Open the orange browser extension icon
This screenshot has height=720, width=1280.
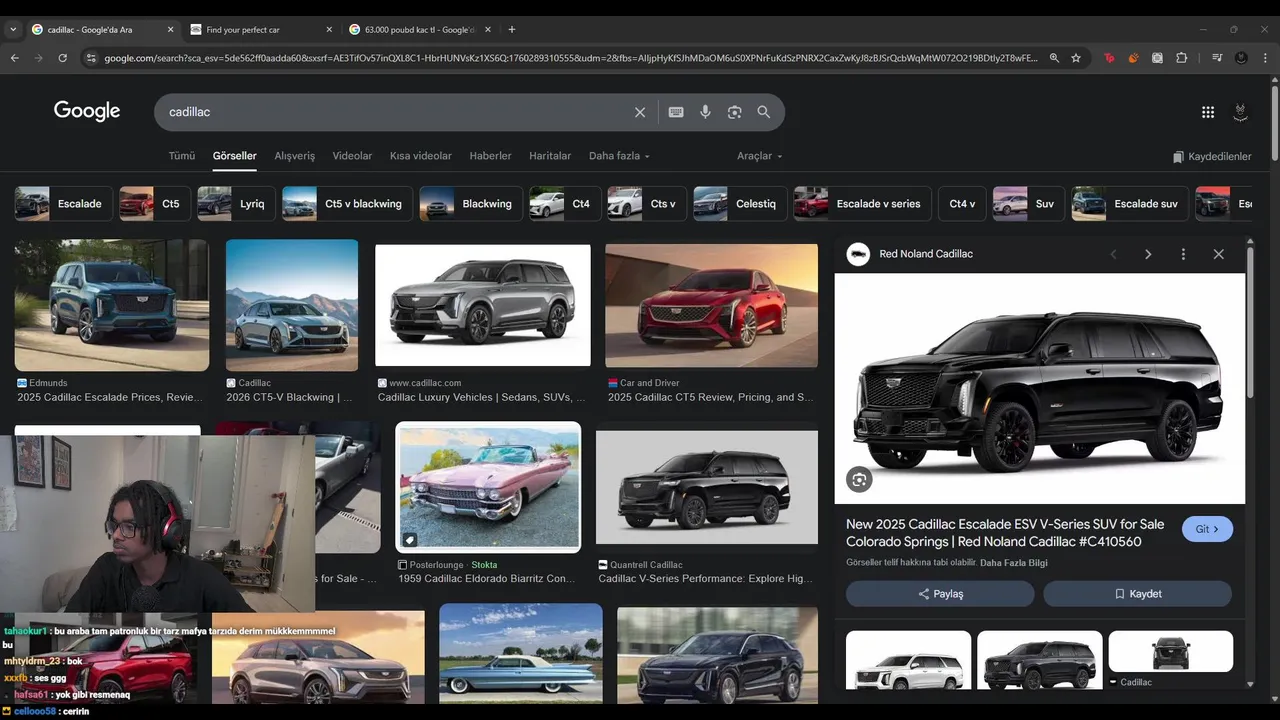click(x=1133, y=58)
